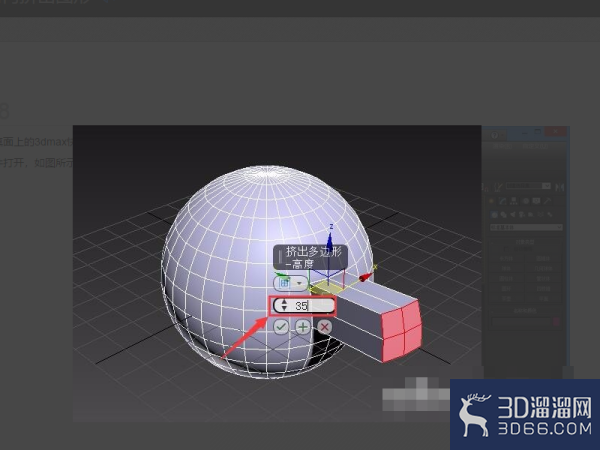The image size is (600, 450).
Task: Open the help question mark icon
Action: point(494,135)
